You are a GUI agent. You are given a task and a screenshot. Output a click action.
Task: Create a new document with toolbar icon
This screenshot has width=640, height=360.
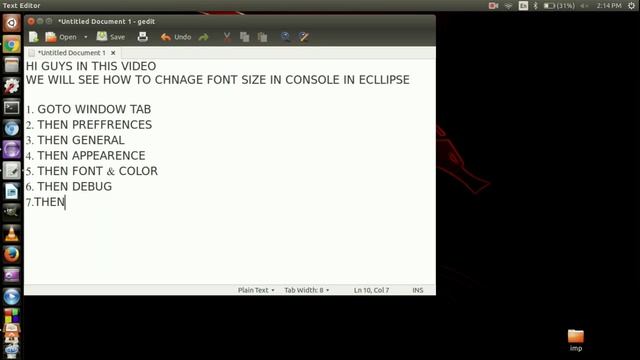pos(33,37)
